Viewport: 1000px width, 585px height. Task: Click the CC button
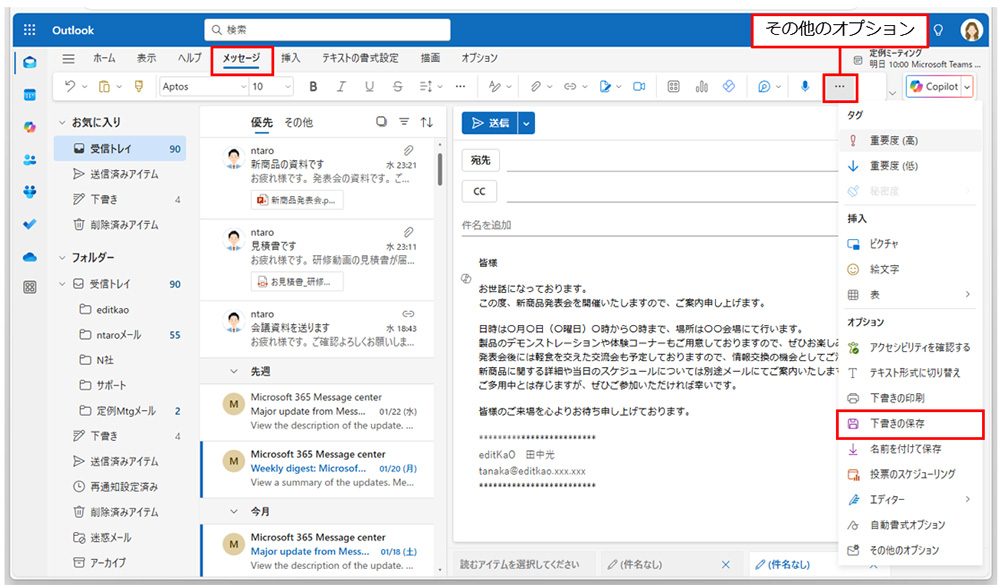[479, 191]
